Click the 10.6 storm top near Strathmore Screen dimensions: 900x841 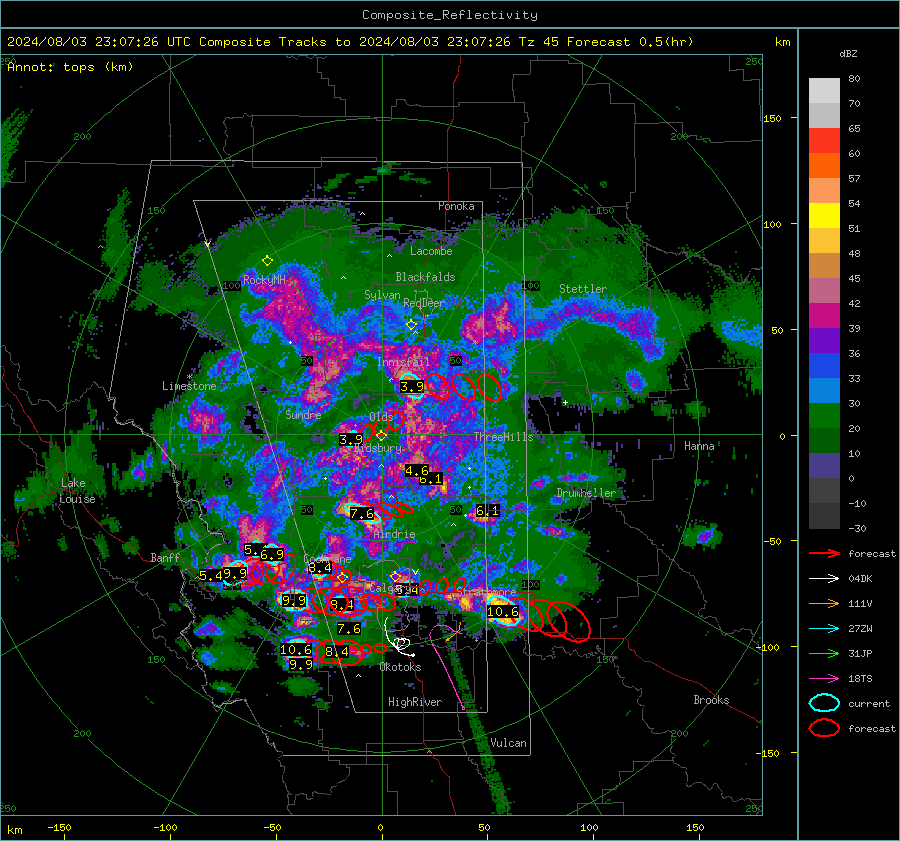coord(503,612)
